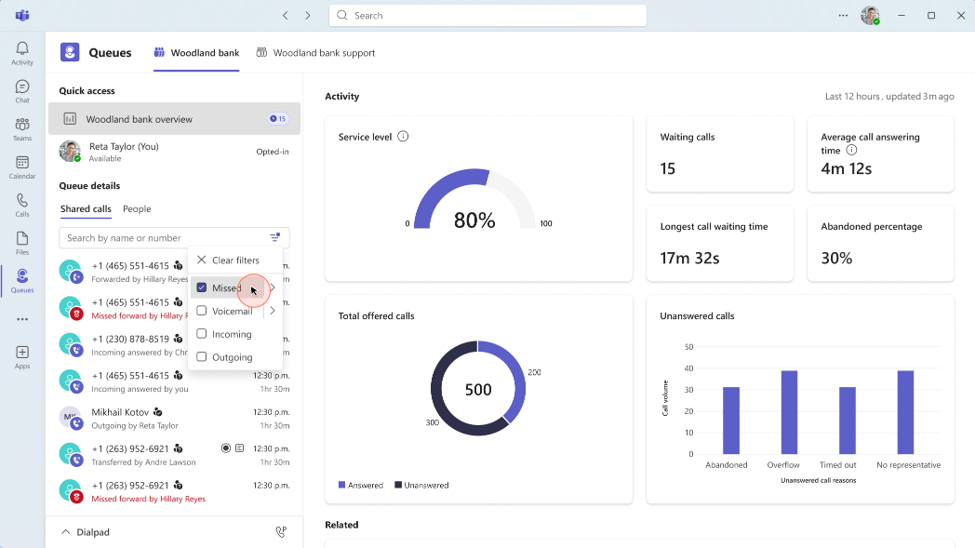Open the profile avatar in title bar

coord(871,16)
